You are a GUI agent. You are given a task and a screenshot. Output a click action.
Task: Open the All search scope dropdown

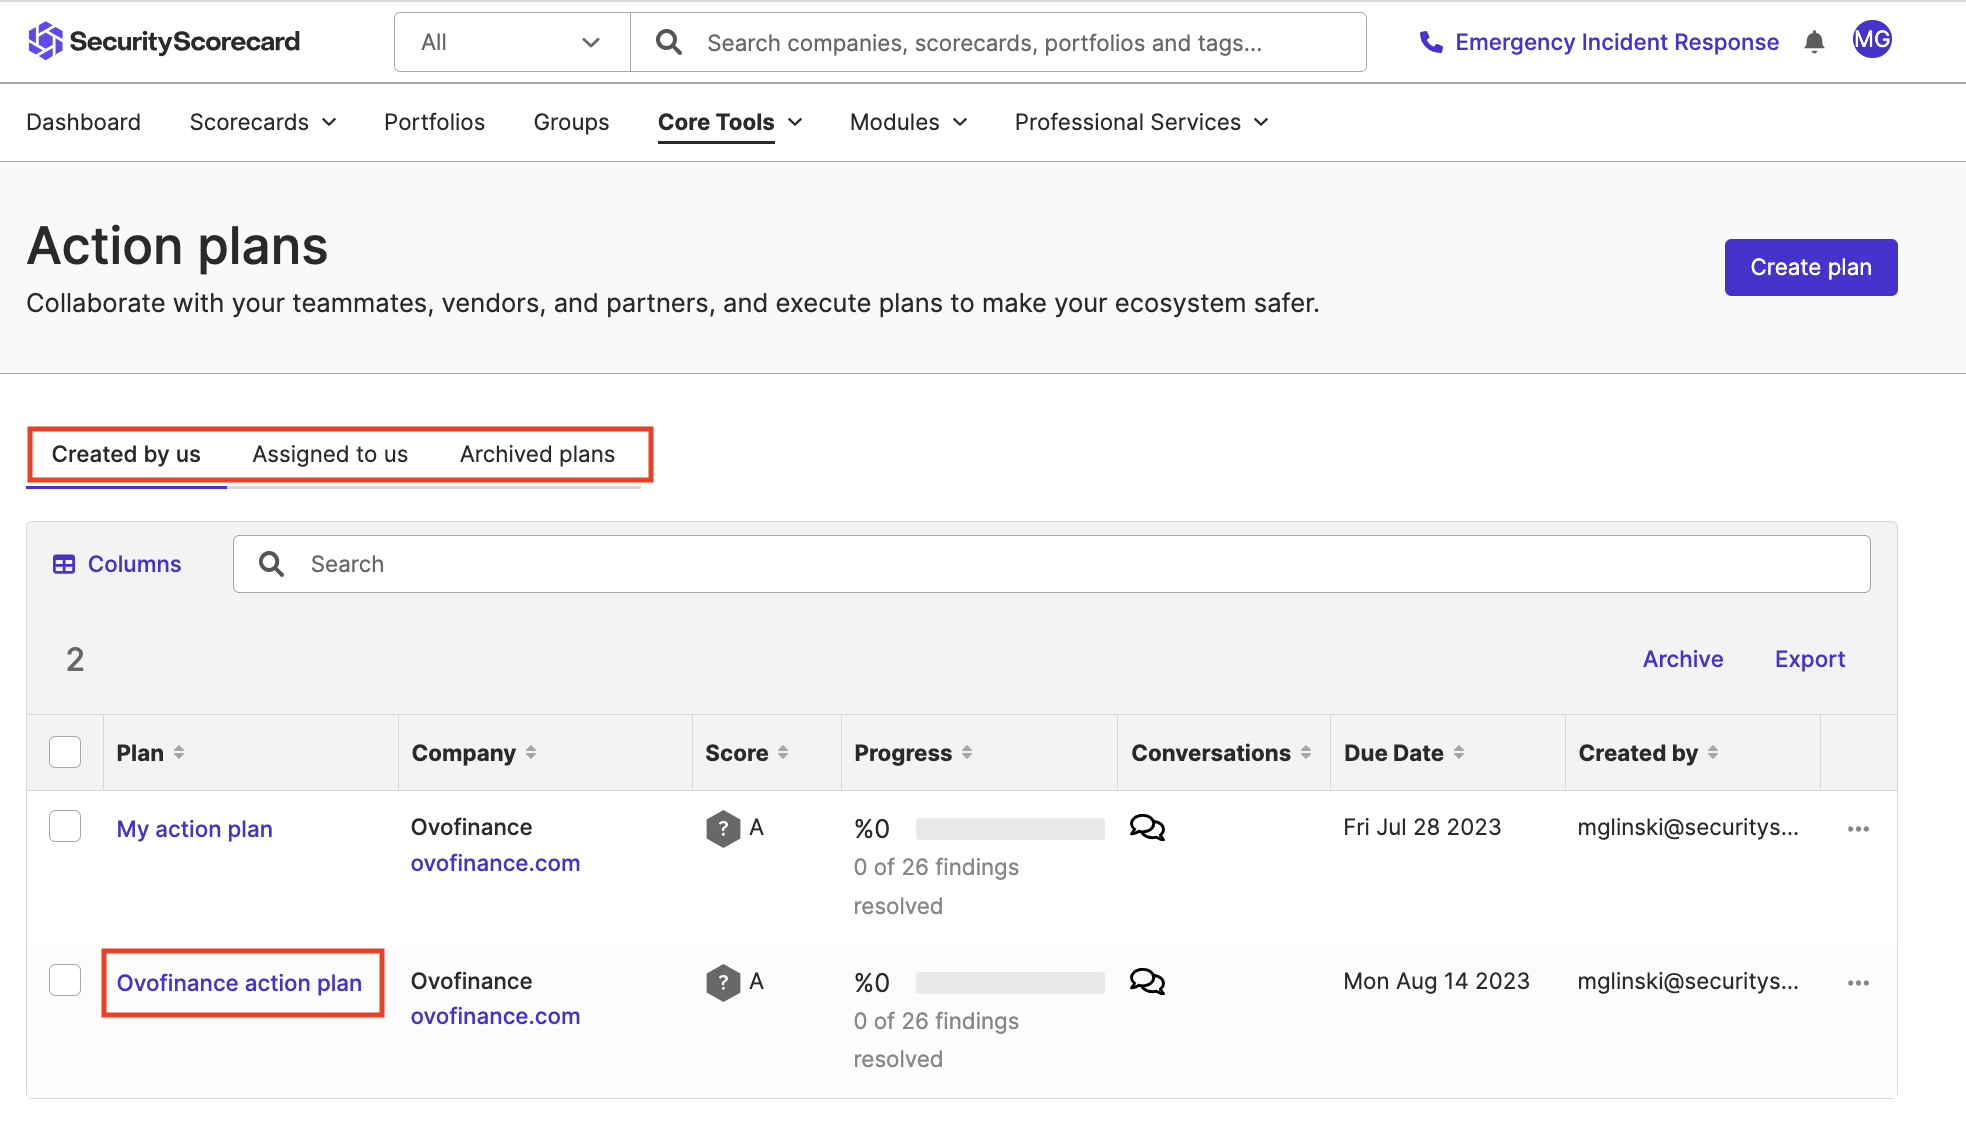coord(512,42)
